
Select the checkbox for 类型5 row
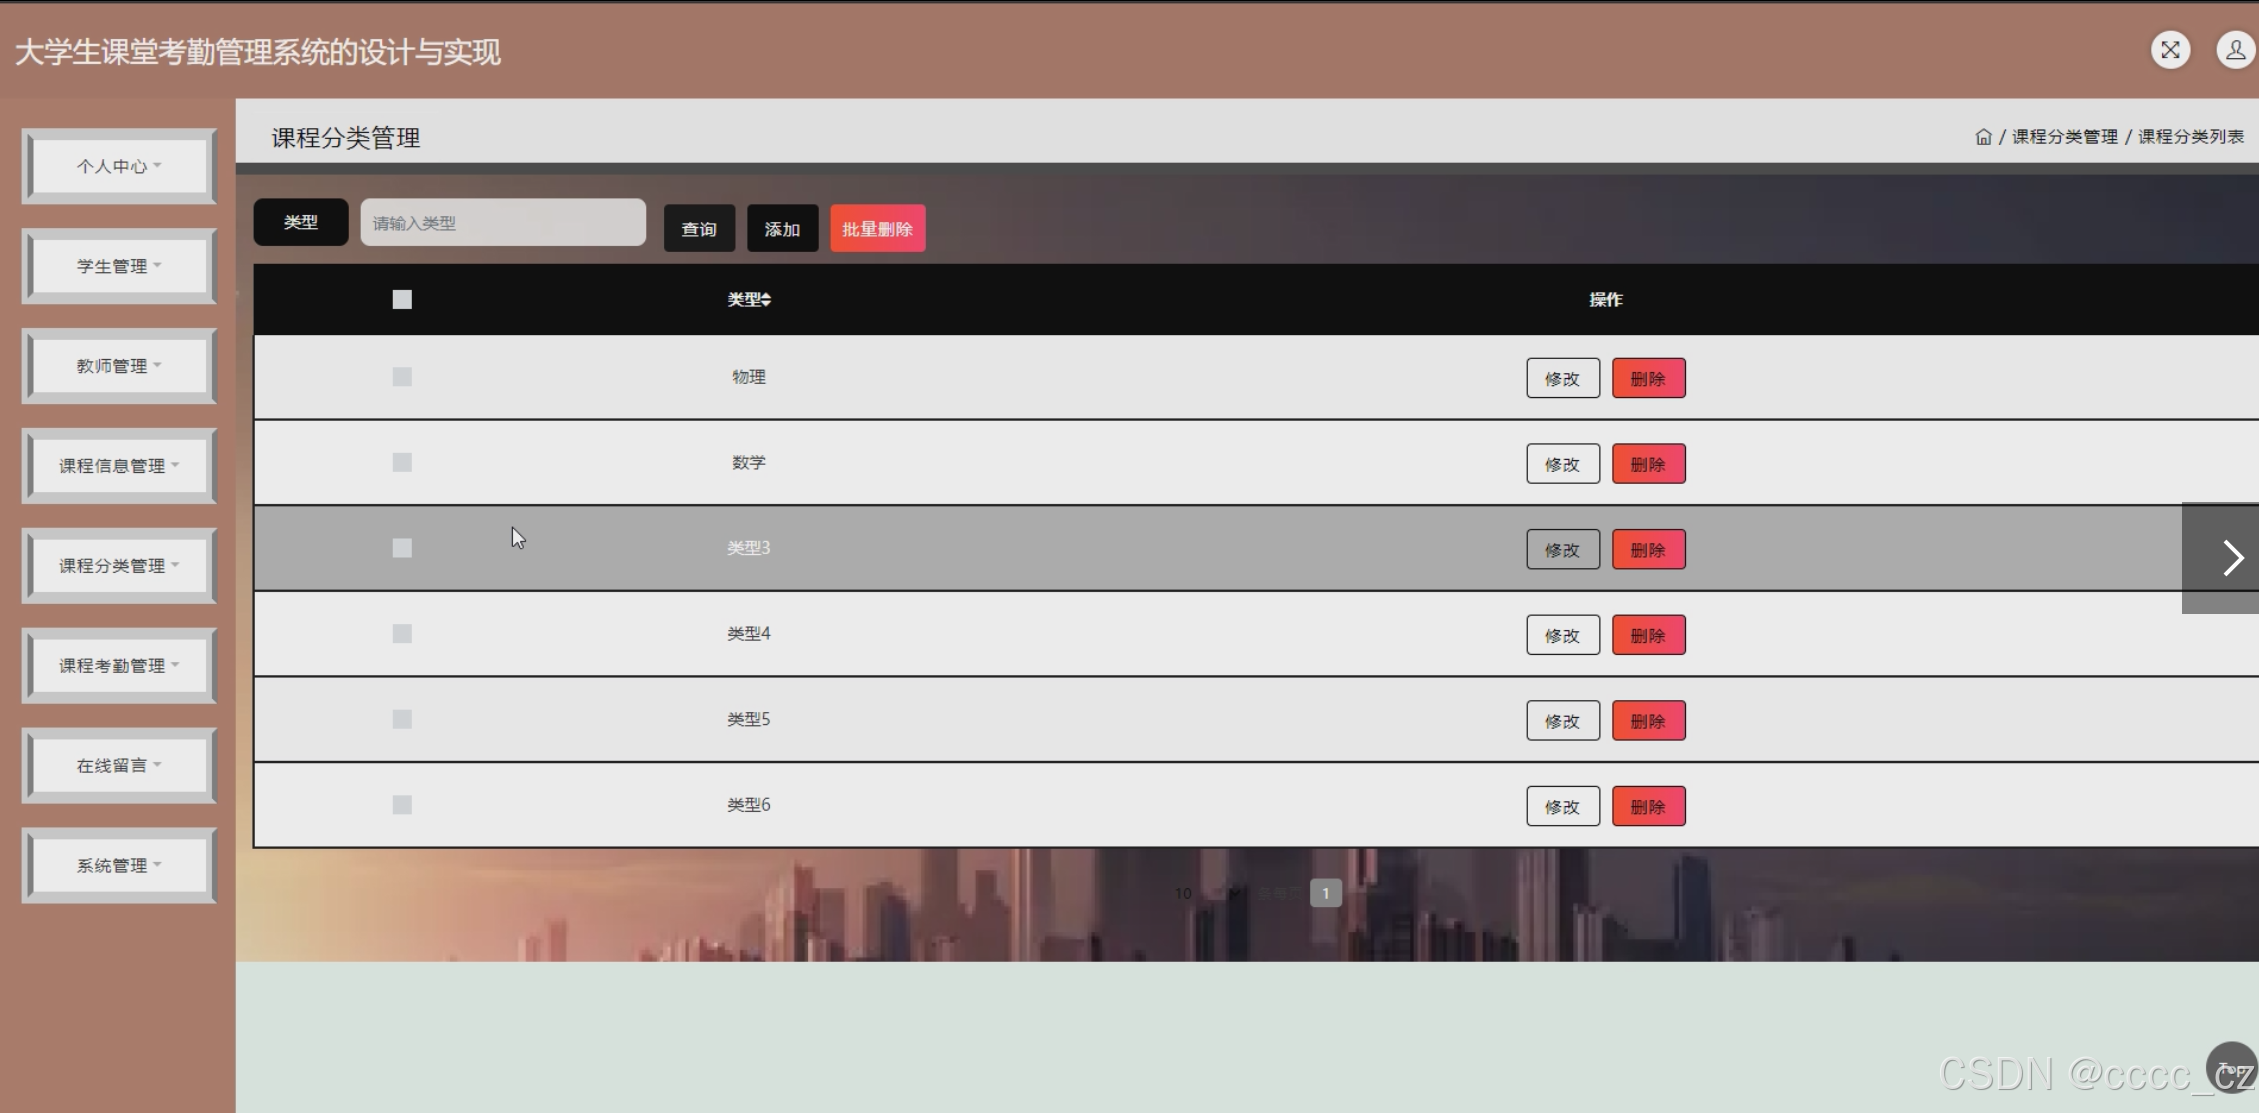[x=402, y=719]
